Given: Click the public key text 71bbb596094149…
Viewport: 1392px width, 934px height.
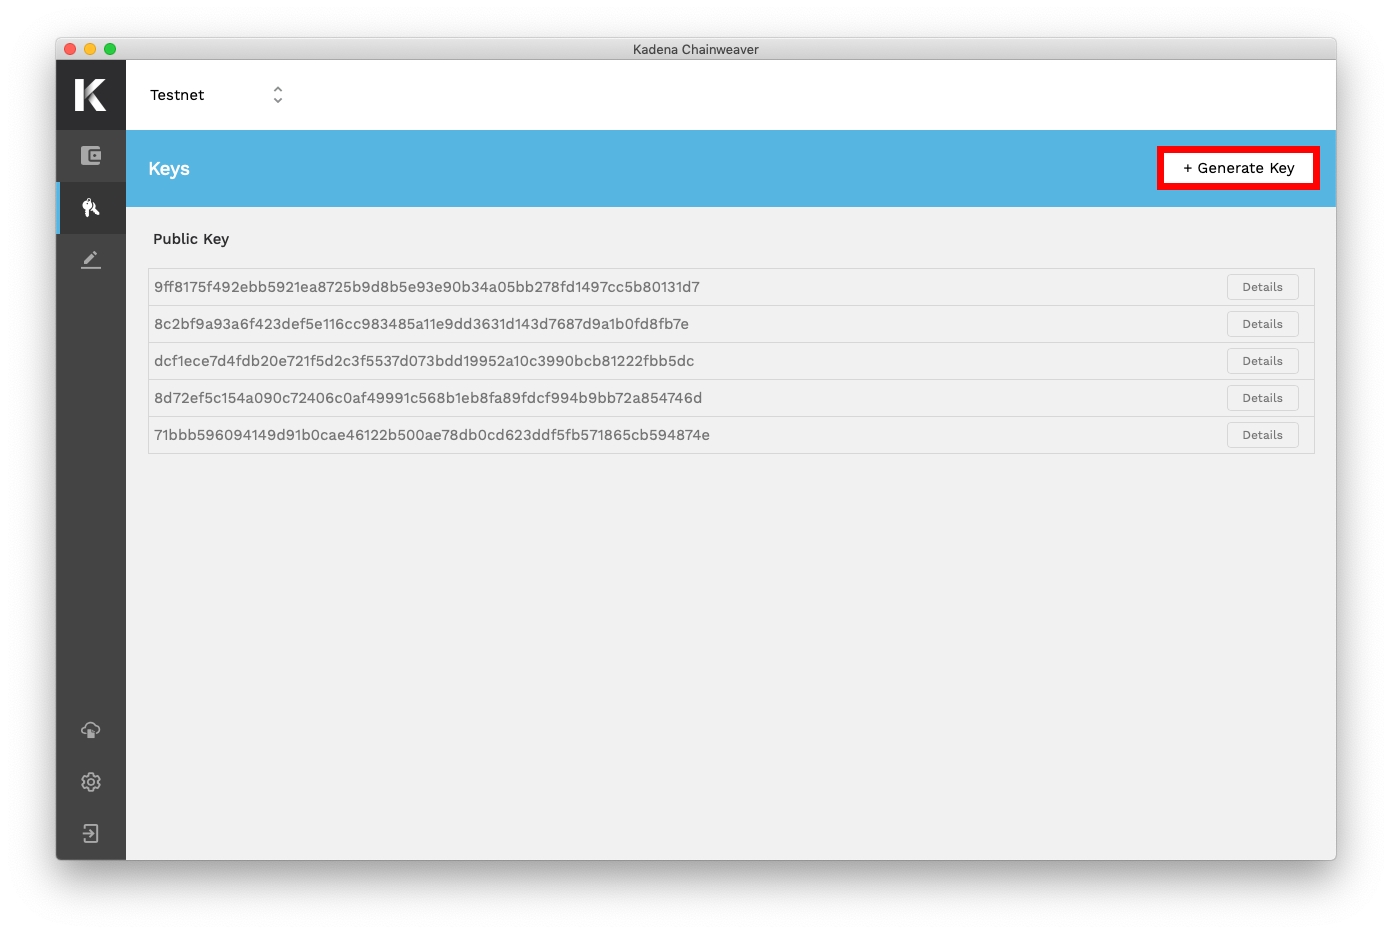Looking at the screenshot, I should pos(432,435).
